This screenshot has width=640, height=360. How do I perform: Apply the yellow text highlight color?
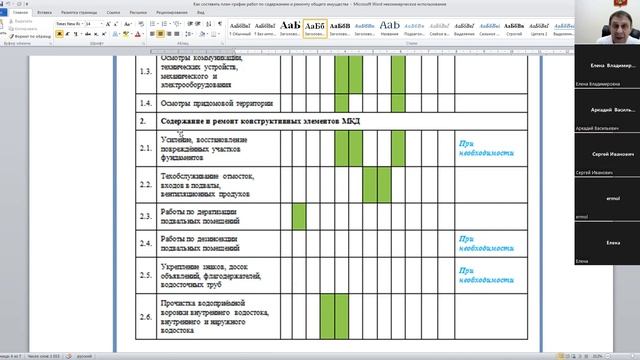[125, 34]
